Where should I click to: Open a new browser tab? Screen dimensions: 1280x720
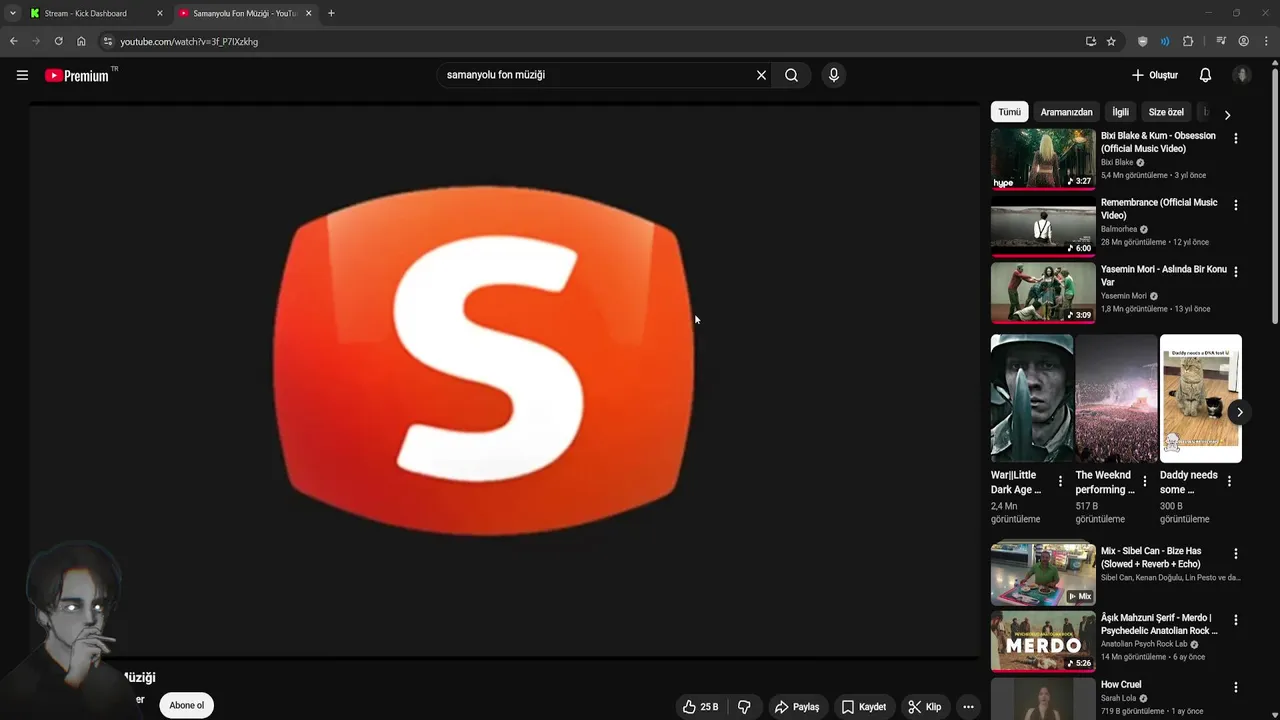click(x=331, y=13)
